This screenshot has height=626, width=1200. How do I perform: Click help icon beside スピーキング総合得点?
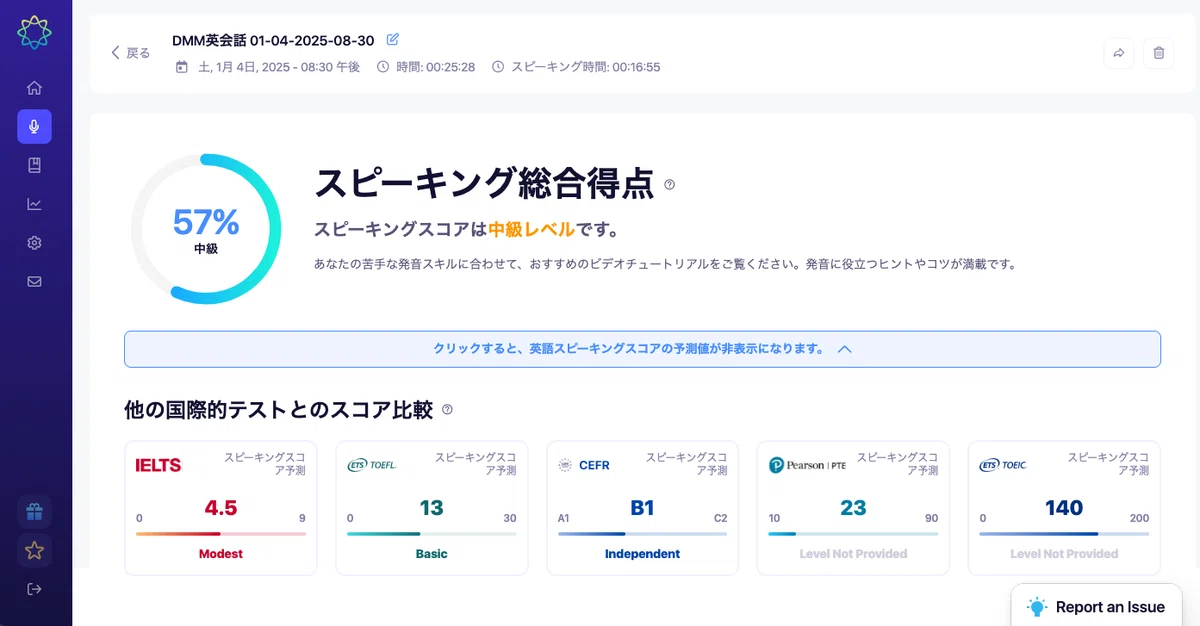tap(670, 184)
